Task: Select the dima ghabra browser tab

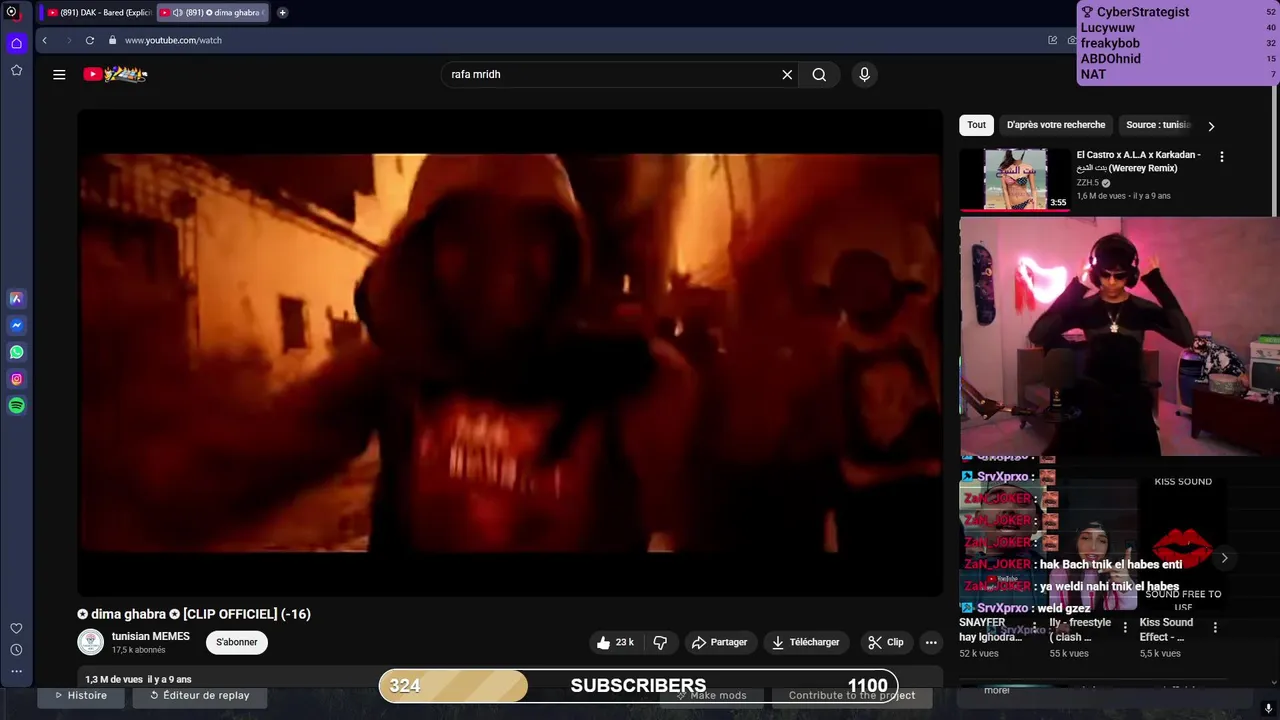Action: pyautogui.click(x=213, y=12)
